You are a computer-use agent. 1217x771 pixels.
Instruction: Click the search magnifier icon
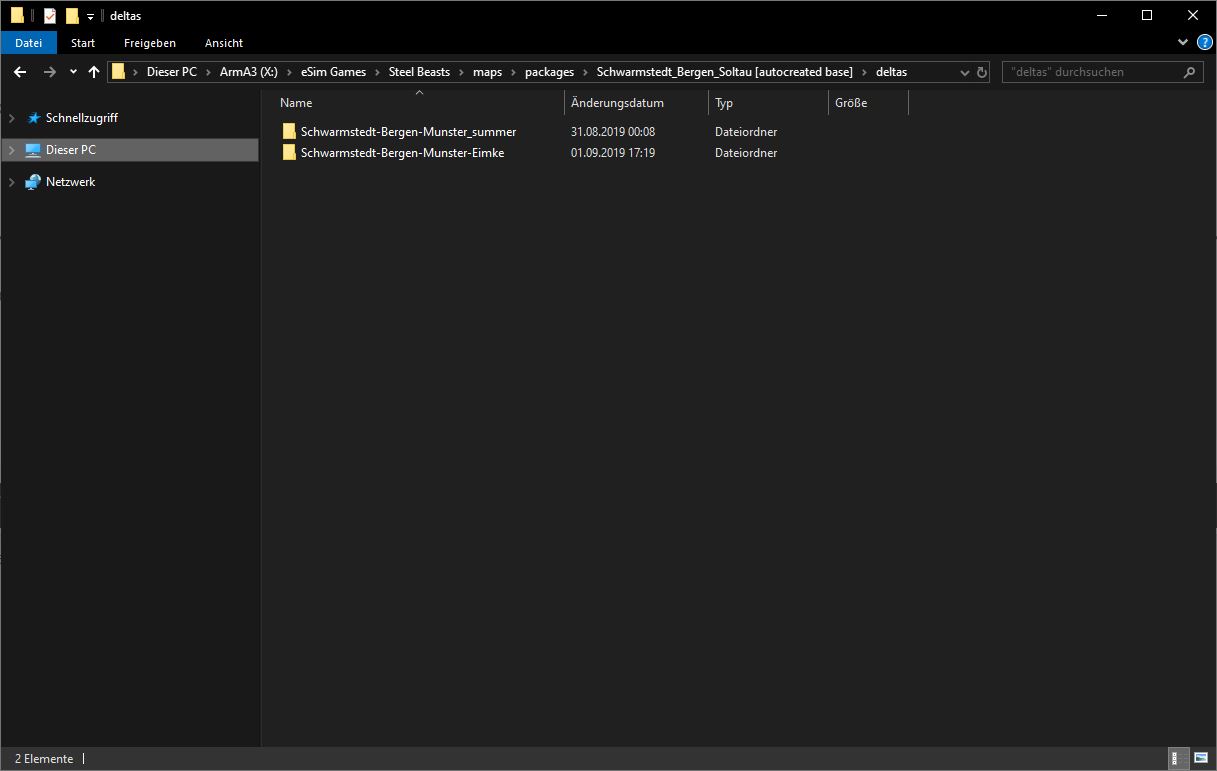[1189, 72]
